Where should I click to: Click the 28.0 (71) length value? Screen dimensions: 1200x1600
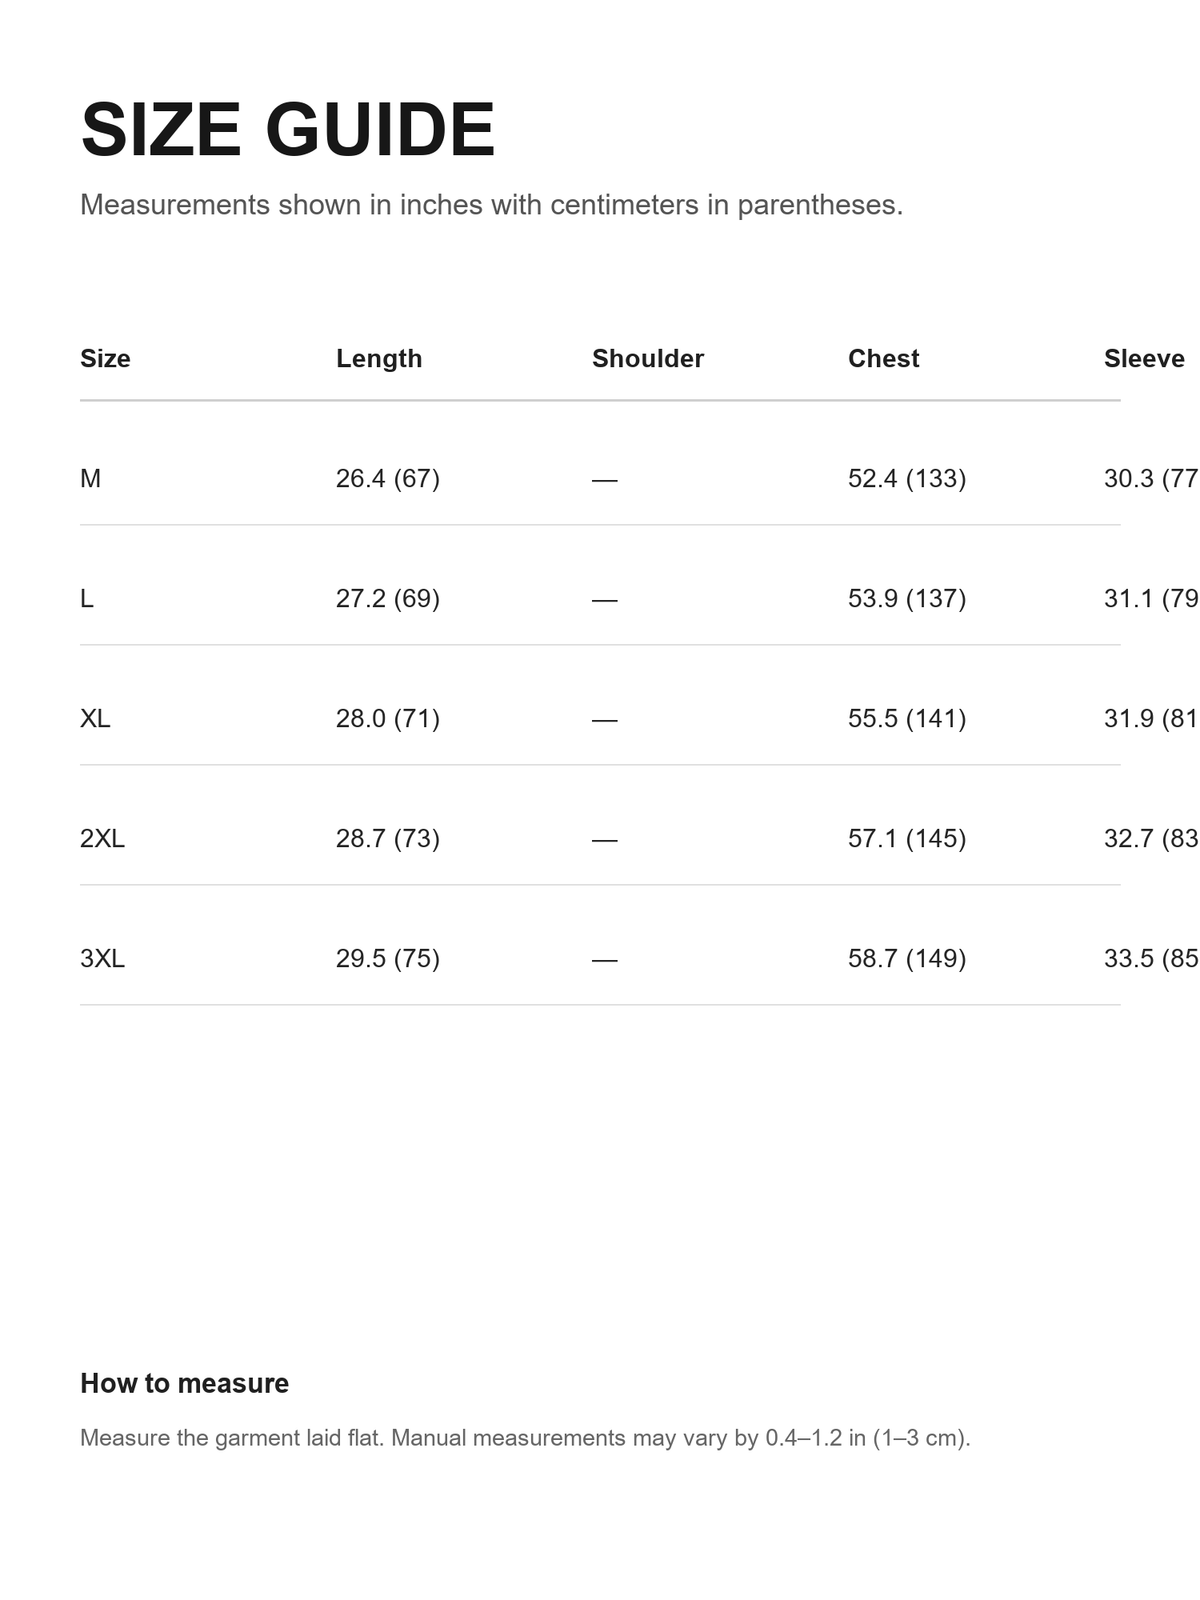(x=388, y=718)
